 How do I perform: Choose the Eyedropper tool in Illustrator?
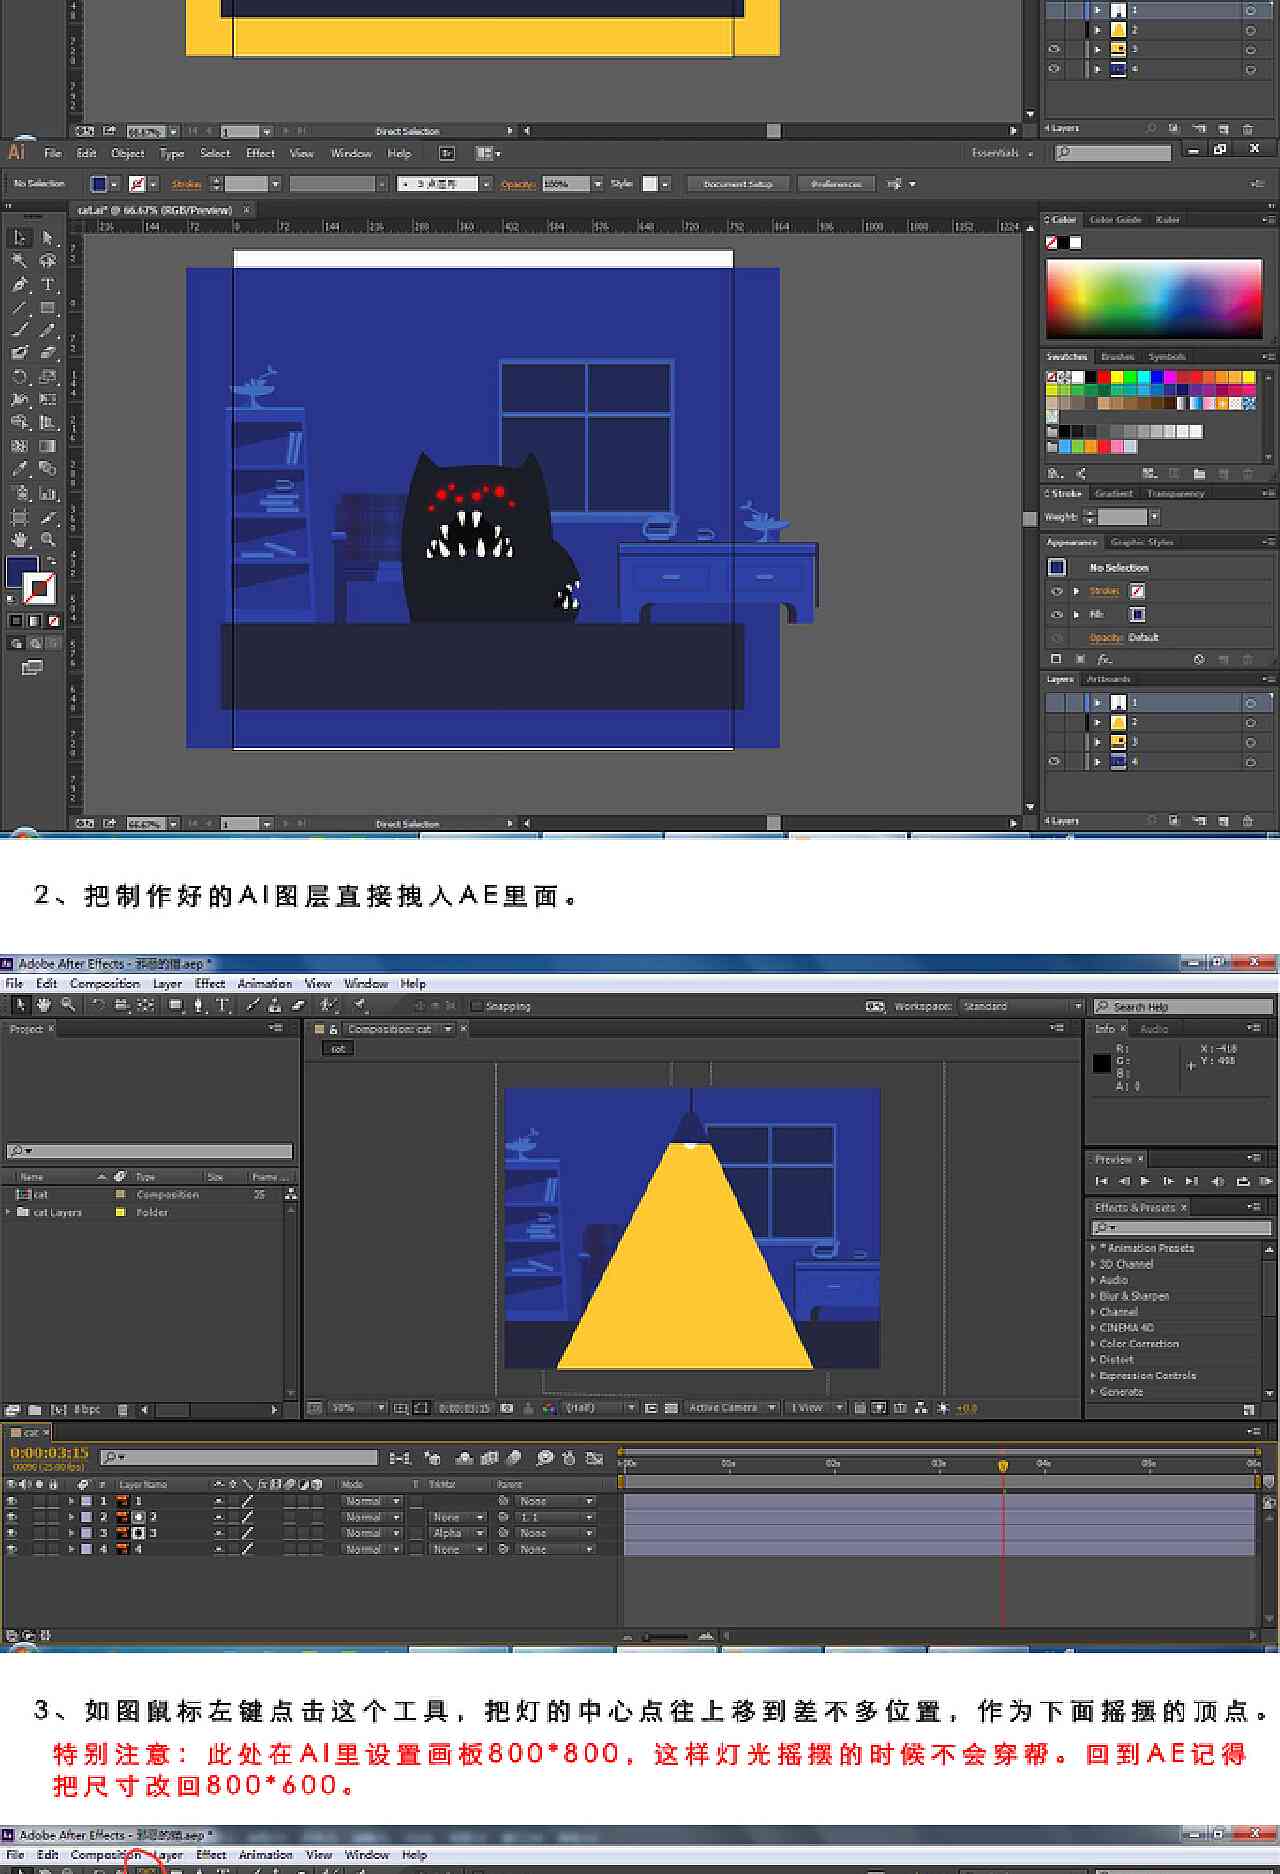19,469
